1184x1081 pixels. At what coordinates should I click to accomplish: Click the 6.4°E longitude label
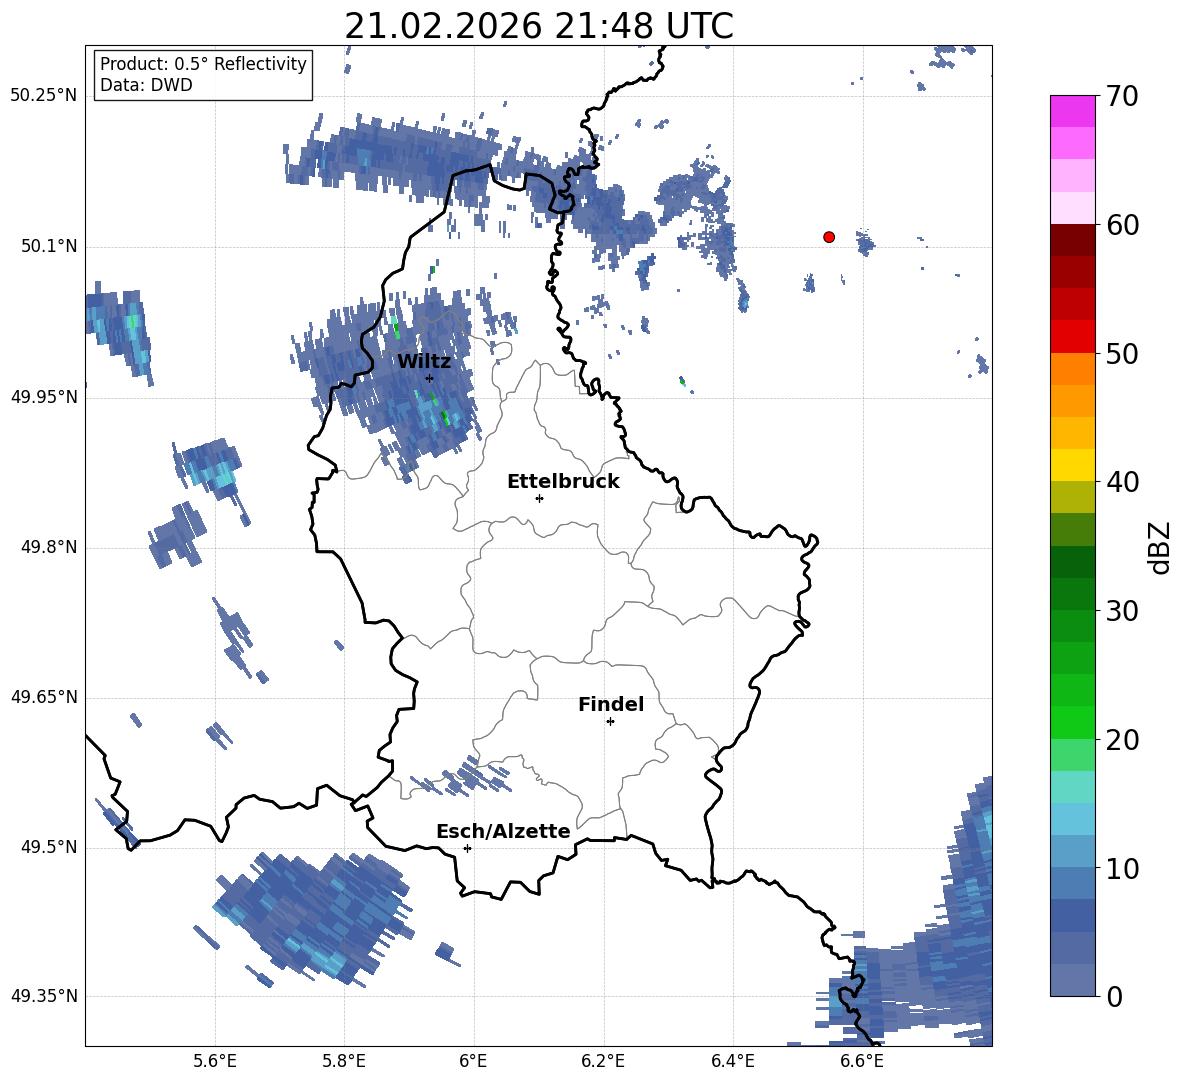click(x=732, y=1061)
